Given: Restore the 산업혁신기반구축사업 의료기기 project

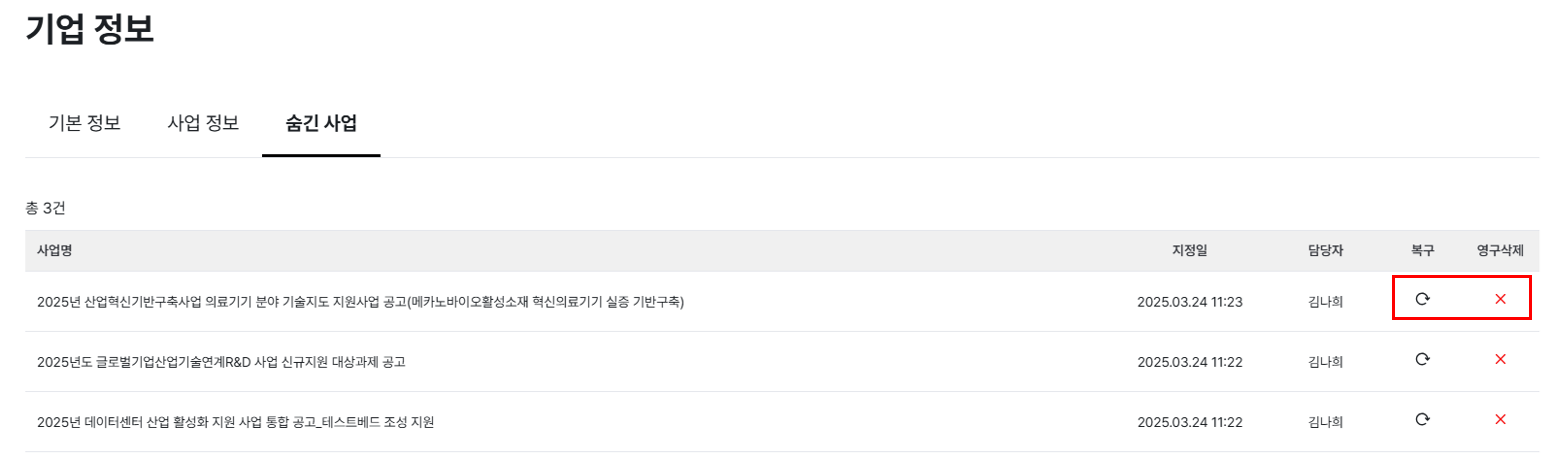Looking at the screenshot, I should pyautogui.click(x=1422, y=299).
